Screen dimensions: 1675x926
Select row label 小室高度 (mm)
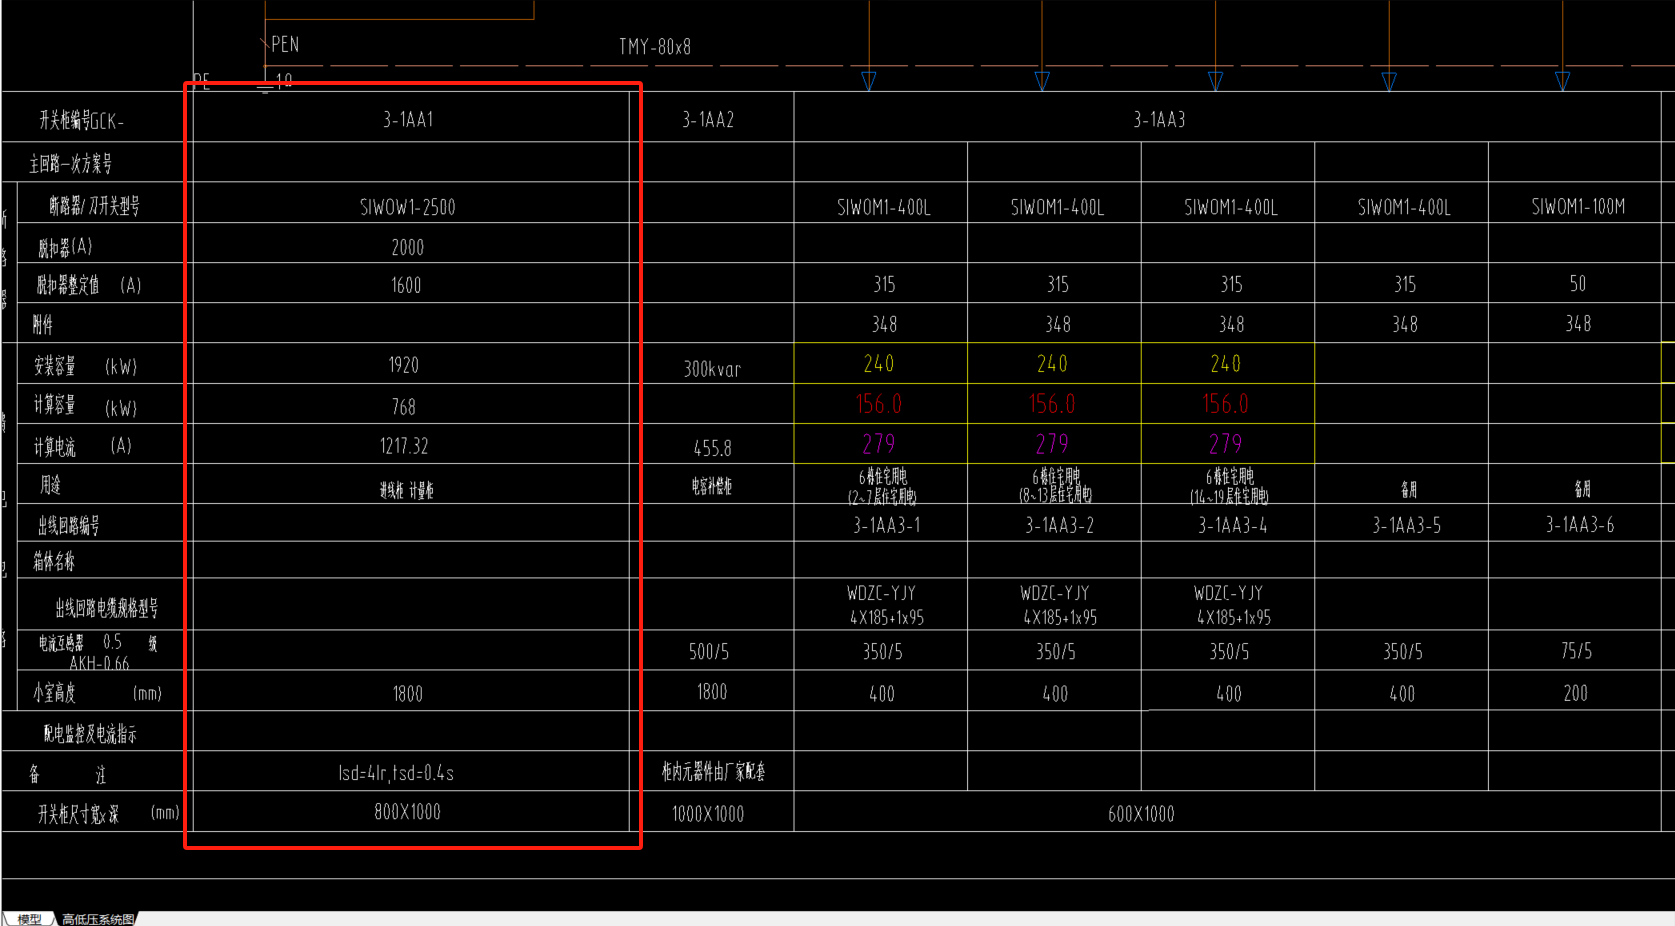97,692
